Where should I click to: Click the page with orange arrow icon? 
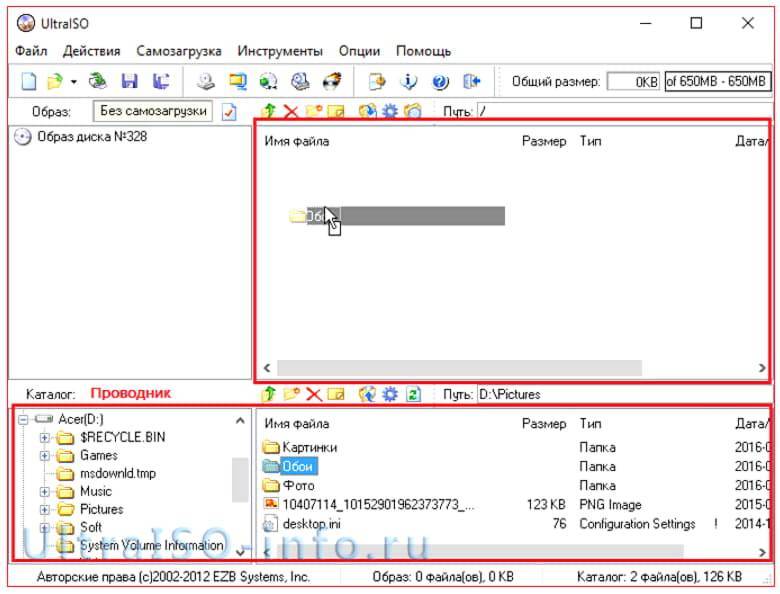377,81
